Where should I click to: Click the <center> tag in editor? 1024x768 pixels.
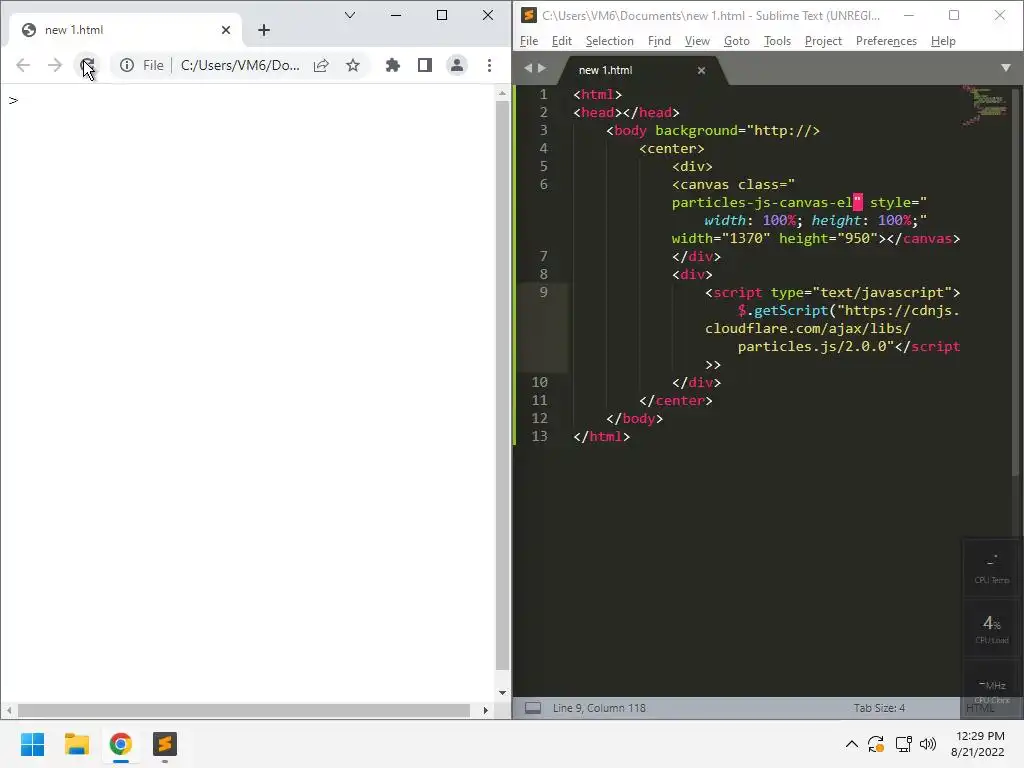point(671,148)
